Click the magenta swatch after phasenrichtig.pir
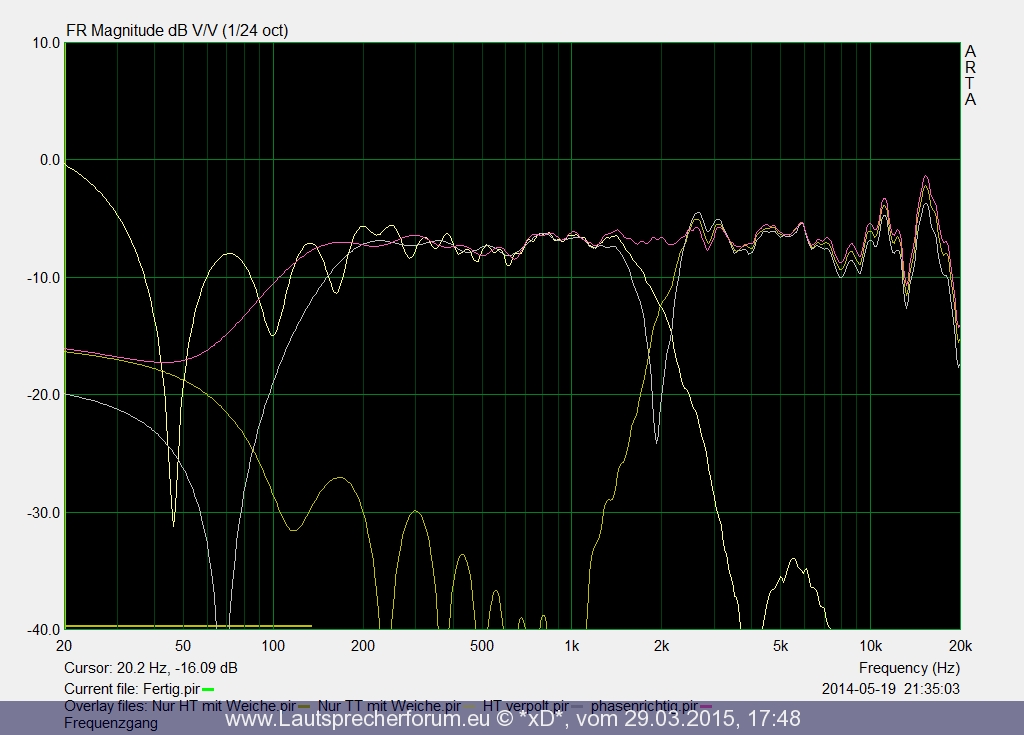 [x=706, y=706]
